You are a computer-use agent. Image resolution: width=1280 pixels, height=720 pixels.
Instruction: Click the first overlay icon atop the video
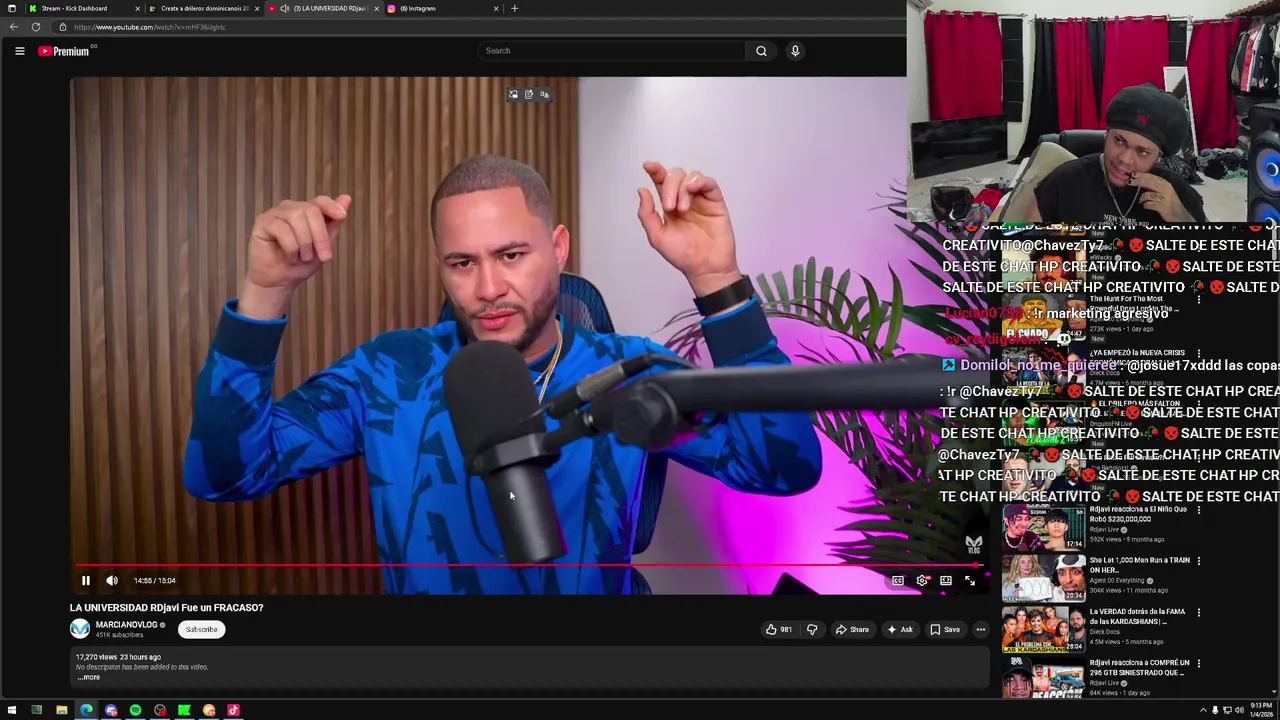[x=514, y=95]
